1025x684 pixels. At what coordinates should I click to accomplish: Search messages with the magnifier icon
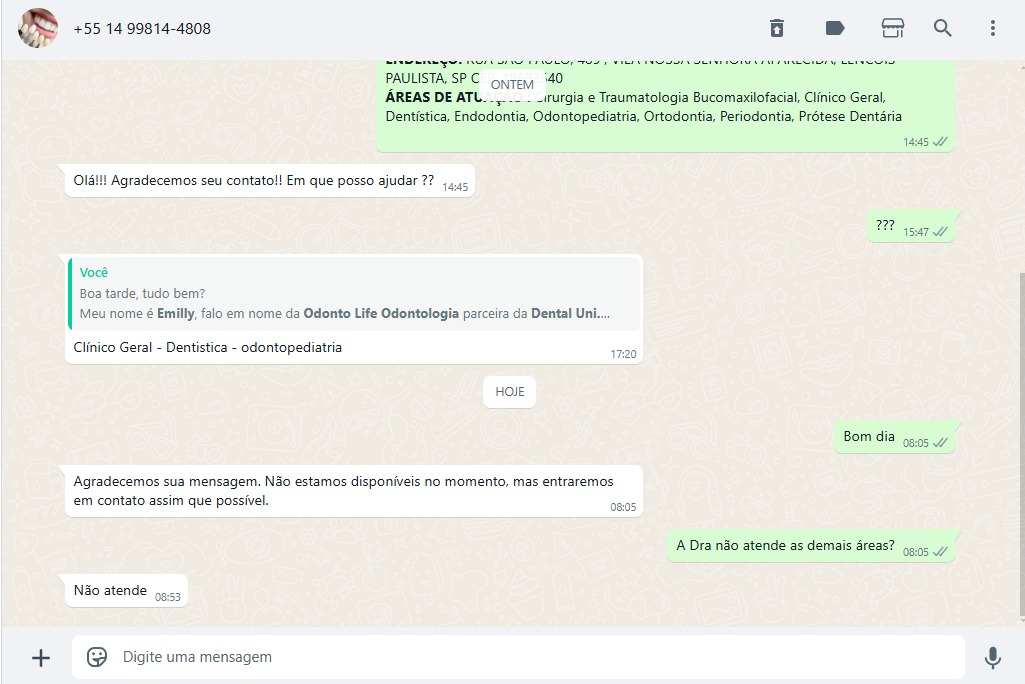pyautogui.click(x=943, y=28)
